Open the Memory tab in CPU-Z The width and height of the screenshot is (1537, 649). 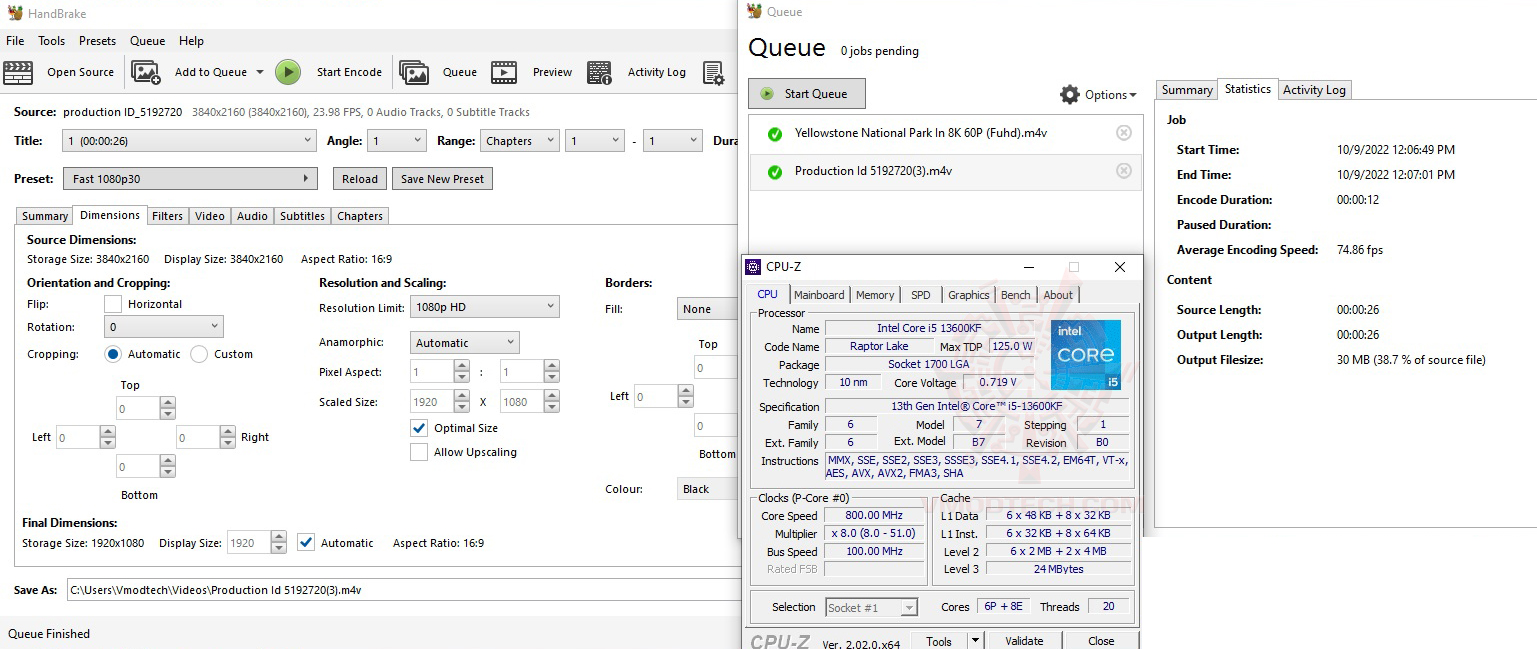[875, 295]
